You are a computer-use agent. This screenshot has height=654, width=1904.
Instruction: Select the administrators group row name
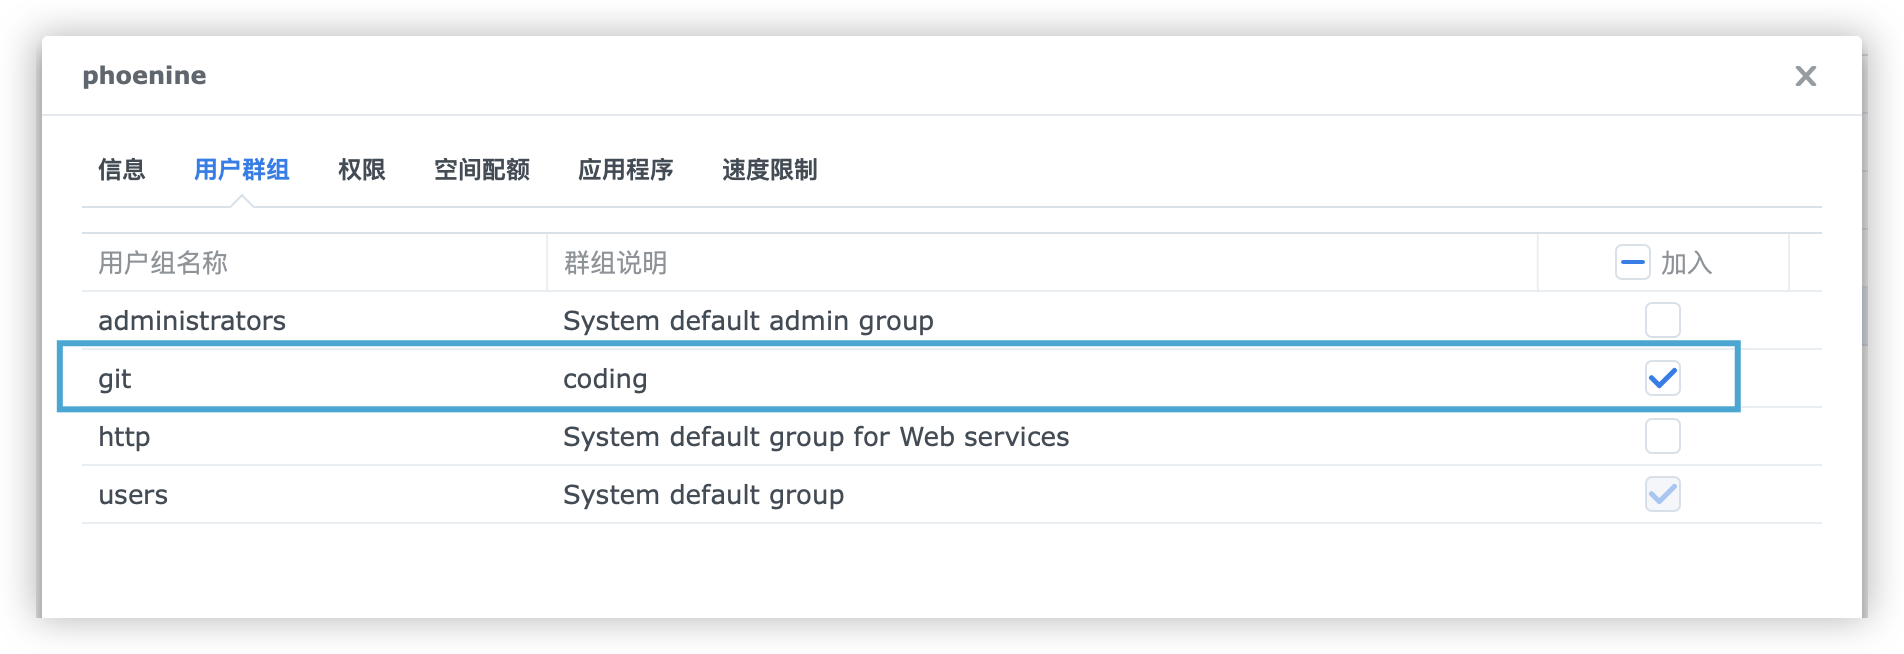click(x=192, y=321)
